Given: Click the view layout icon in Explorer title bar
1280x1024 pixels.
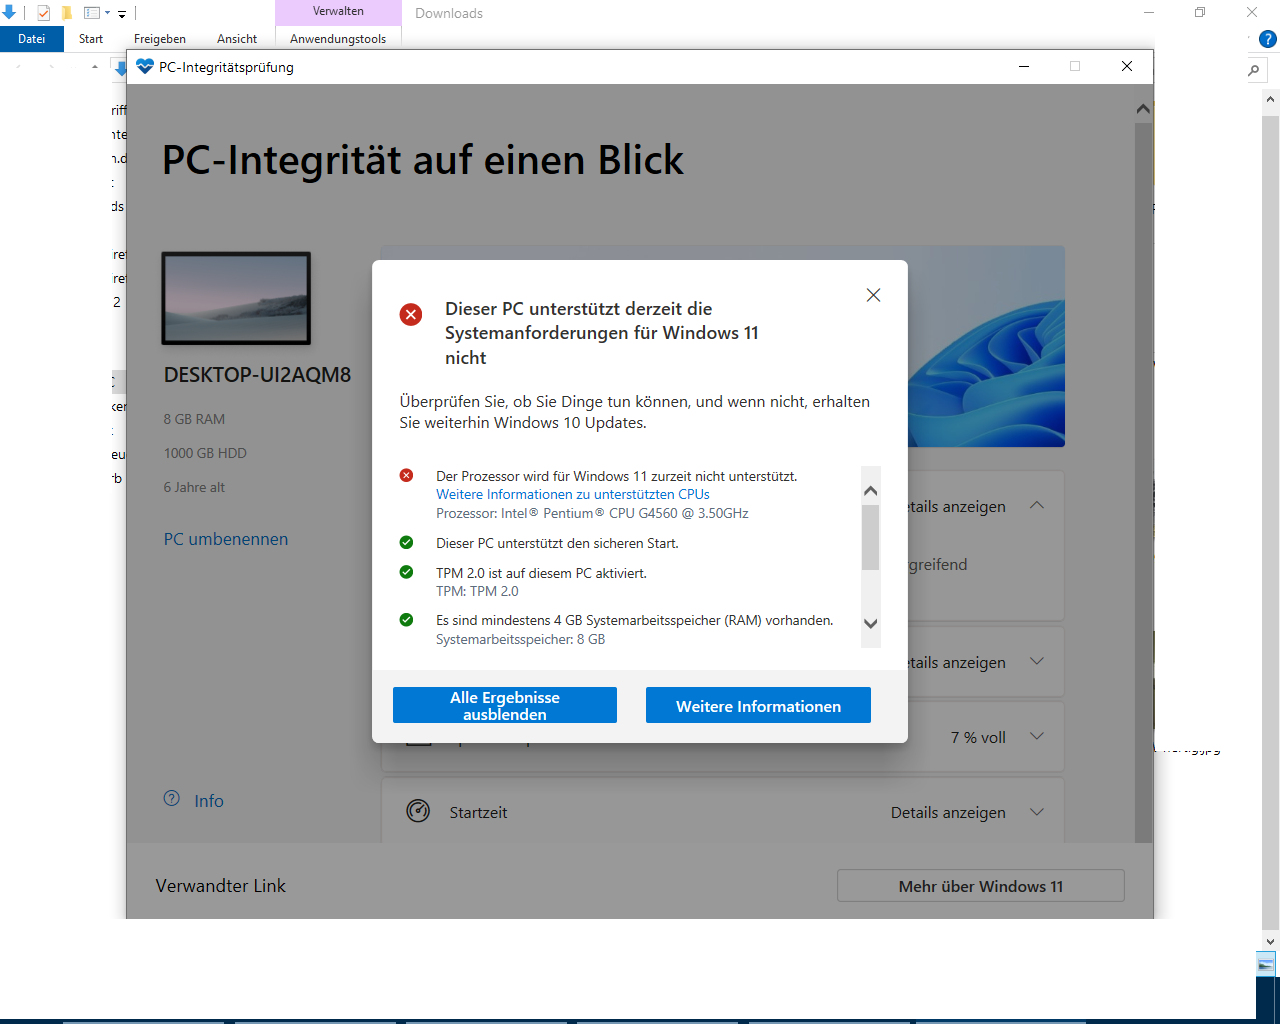Looking at the screenshot, I should coord(92,13).
